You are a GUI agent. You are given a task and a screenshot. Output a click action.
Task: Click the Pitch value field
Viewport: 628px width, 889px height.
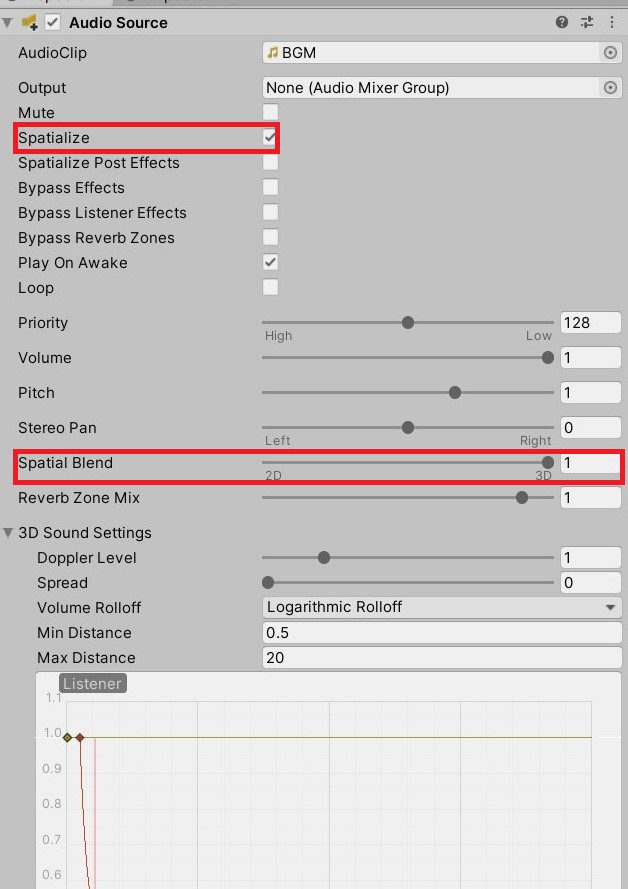[591, 392]
